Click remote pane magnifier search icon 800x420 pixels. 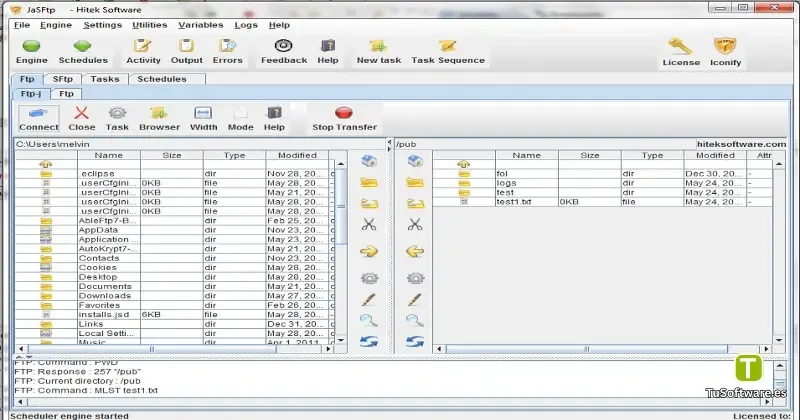pyautogui.click(x=415, y=320)
